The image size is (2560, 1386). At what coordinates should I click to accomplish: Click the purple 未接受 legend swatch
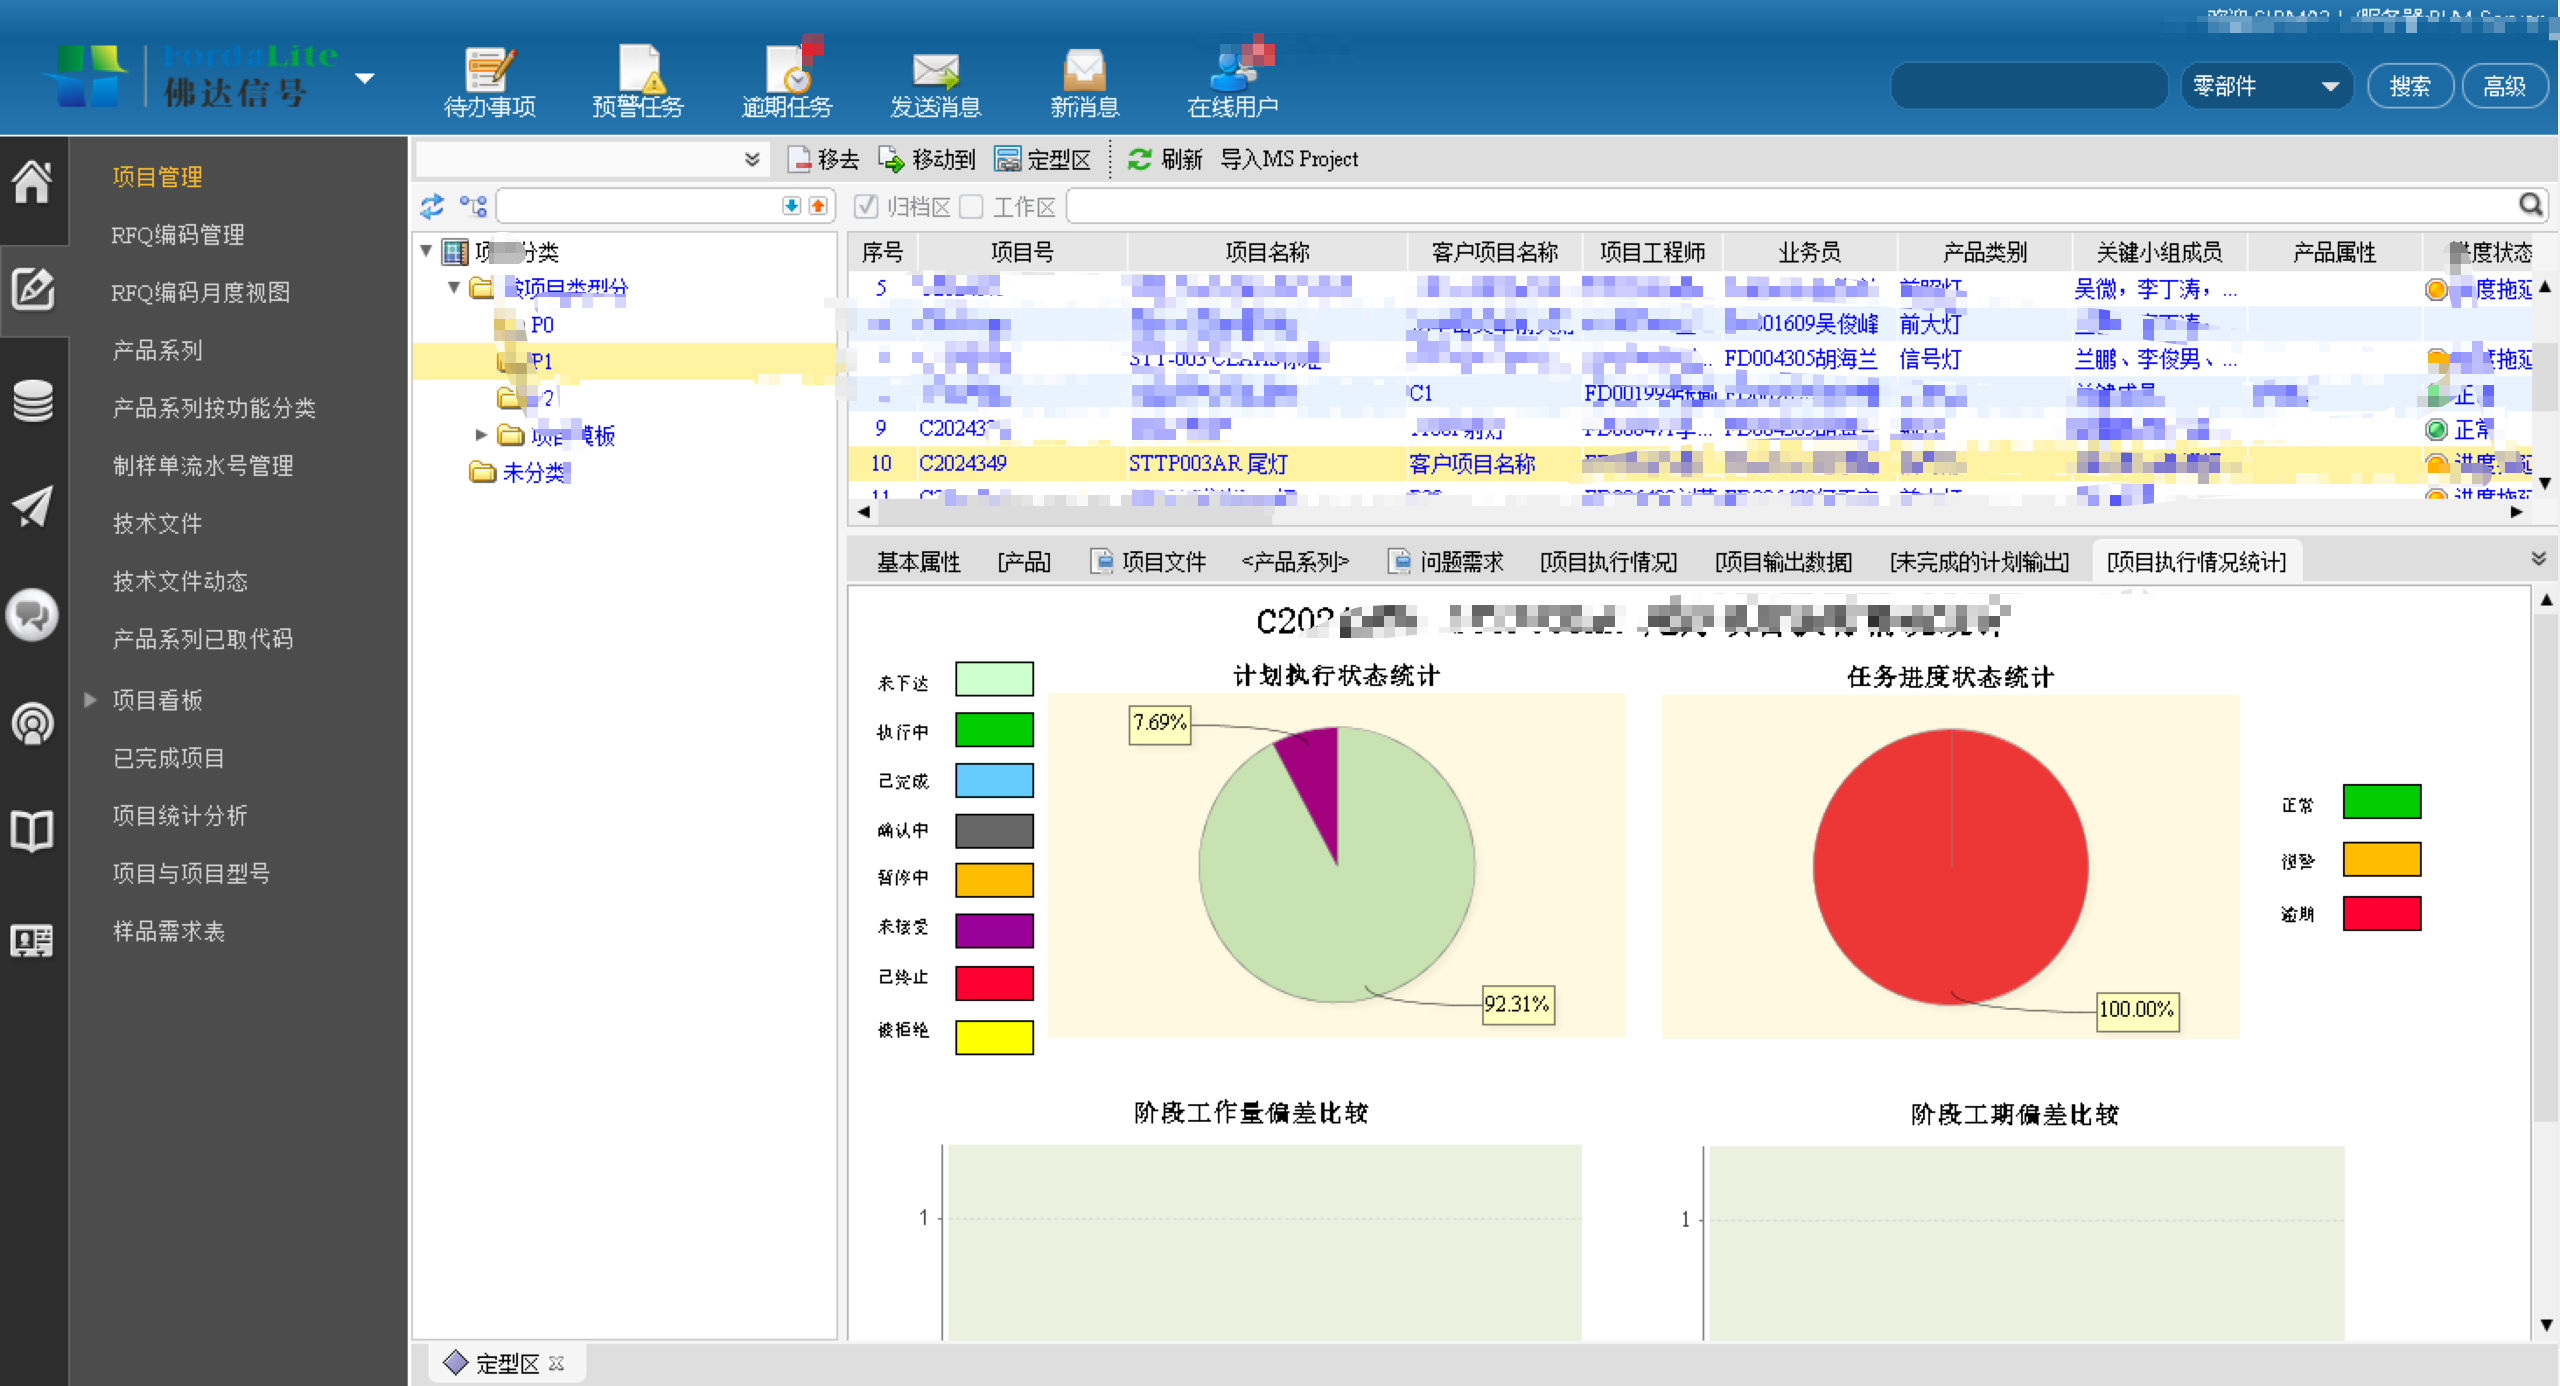[x=994, y=930]
